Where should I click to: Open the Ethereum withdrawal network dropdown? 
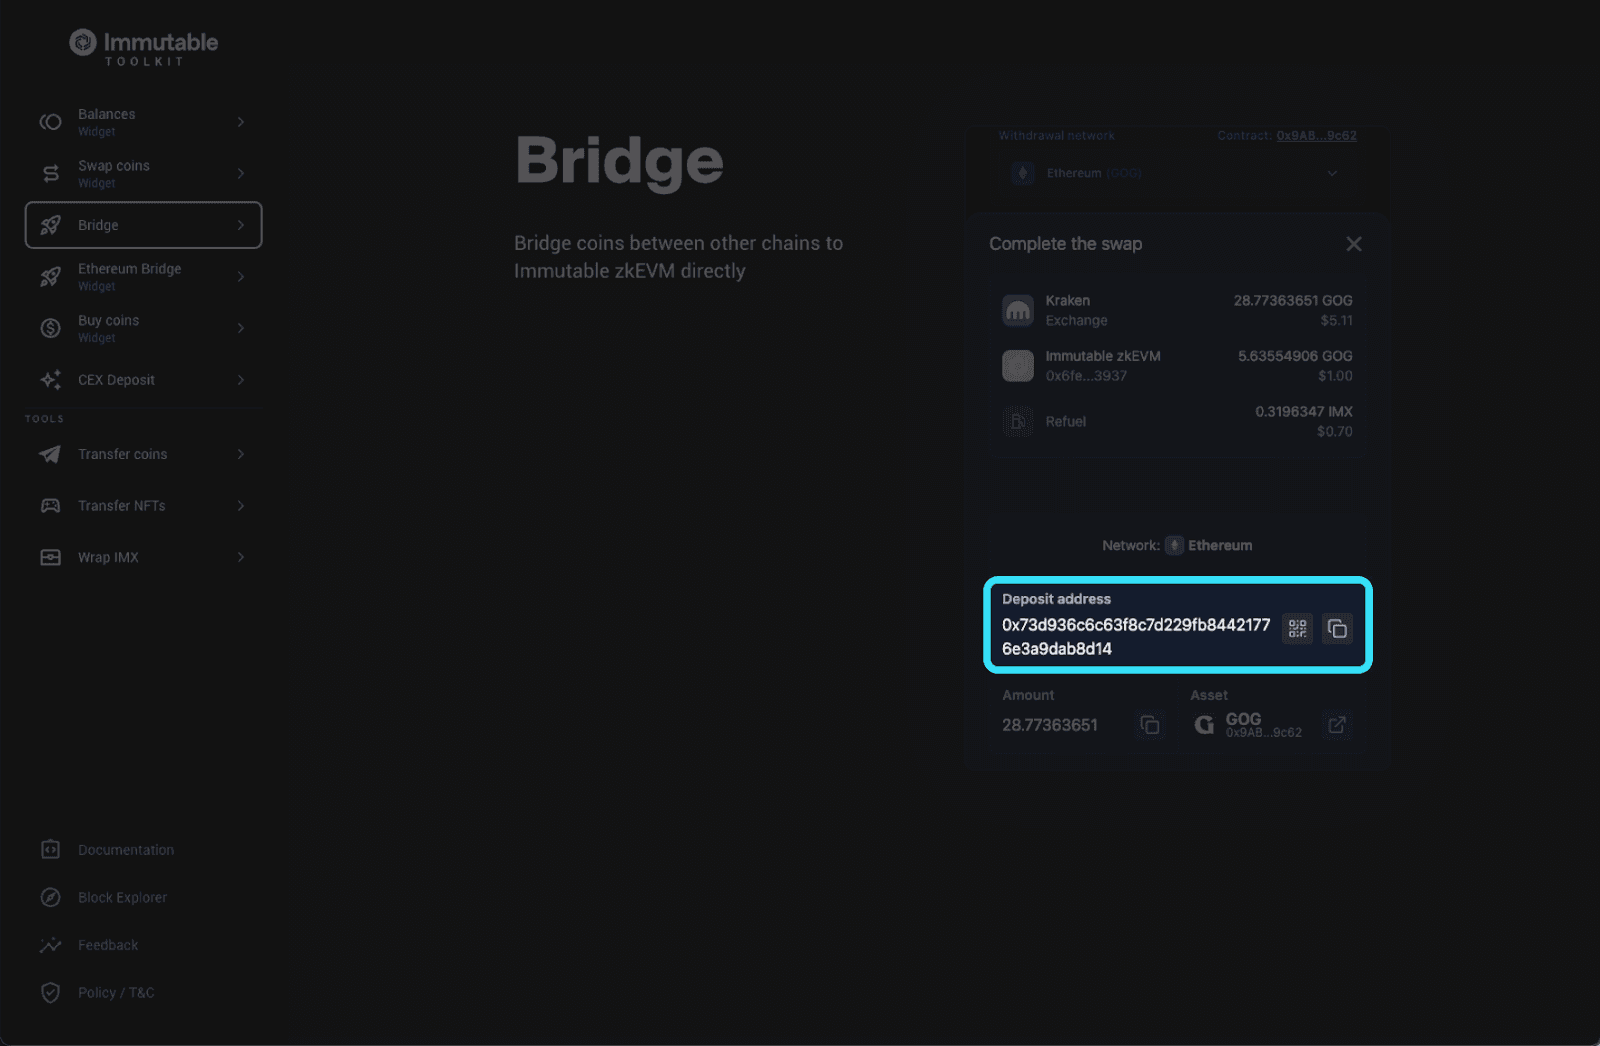pyautogui.click(x=1176, y=173)
